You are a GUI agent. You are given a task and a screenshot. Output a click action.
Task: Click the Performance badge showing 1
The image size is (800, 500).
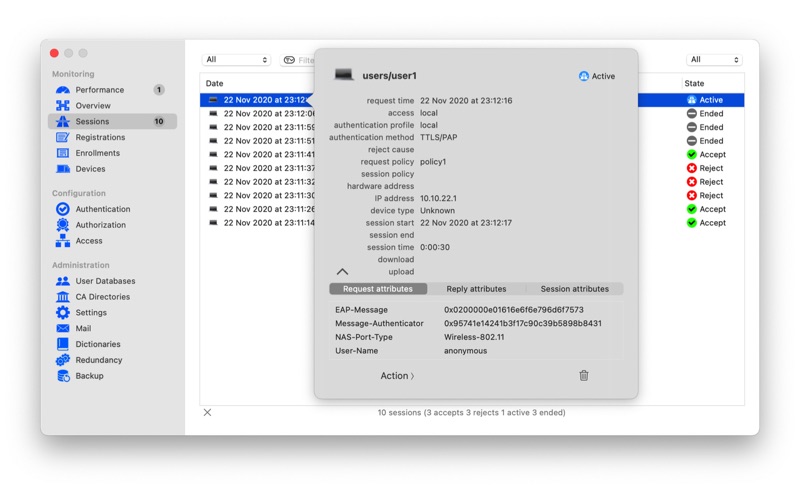(159, 90)
